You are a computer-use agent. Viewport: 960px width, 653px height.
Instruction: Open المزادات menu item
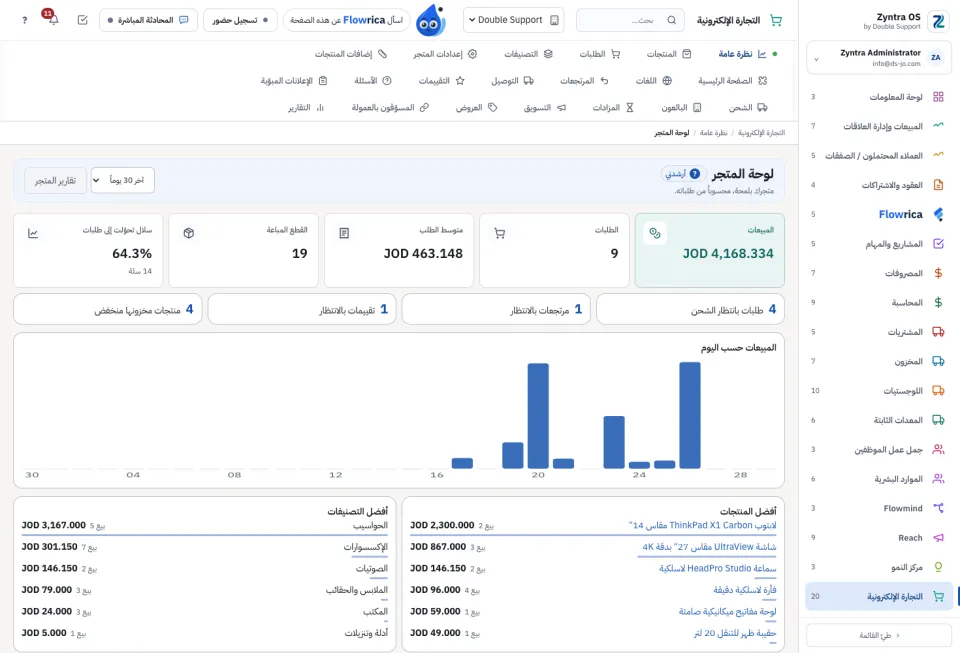(x=613, y=108)
